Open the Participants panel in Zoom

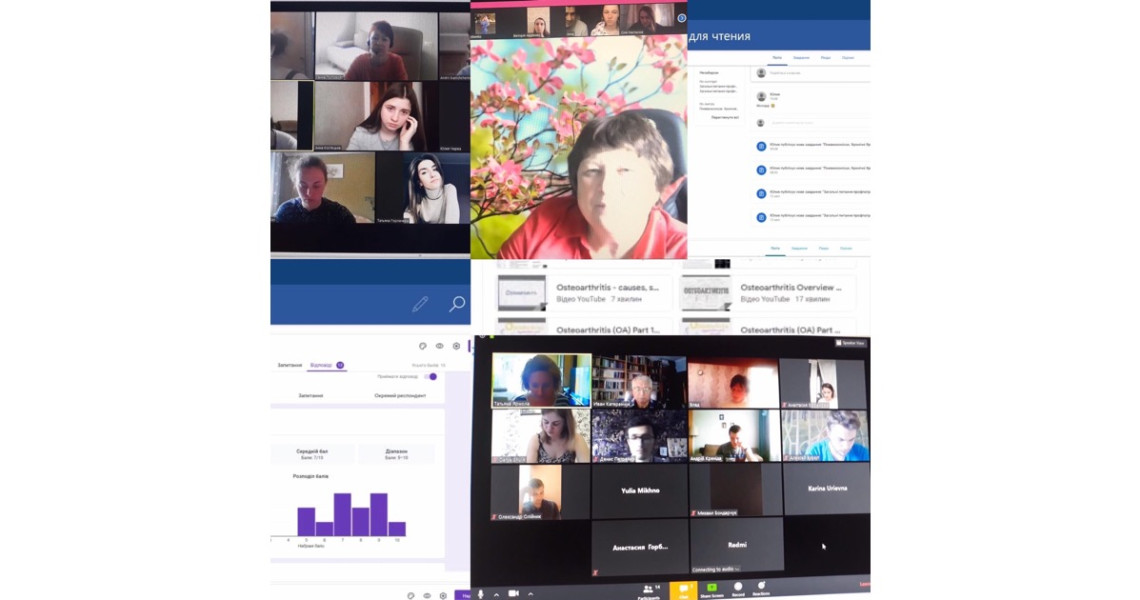tap(649, 591)
